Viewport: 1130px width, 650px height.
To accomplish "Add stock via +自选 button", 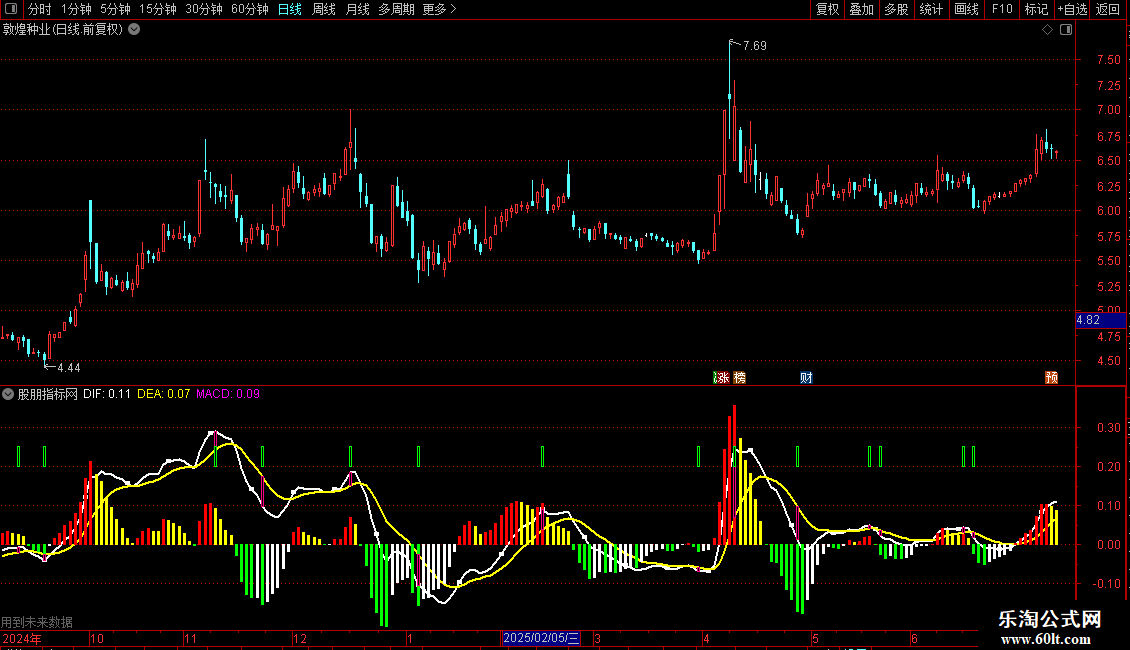I will pos(1072,9).
